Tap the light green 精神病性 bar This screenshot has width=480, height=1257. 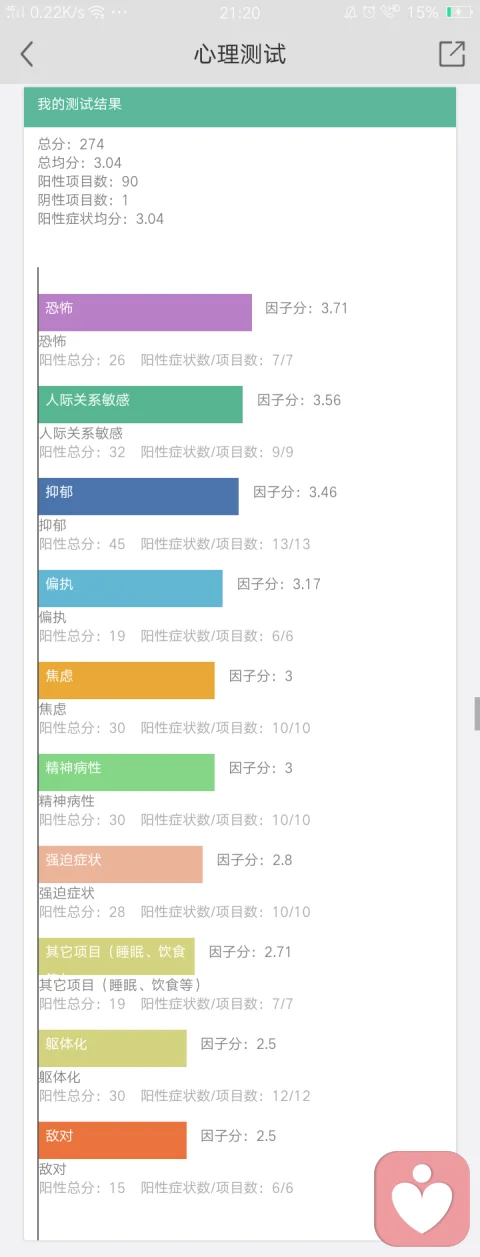[126, 772]
